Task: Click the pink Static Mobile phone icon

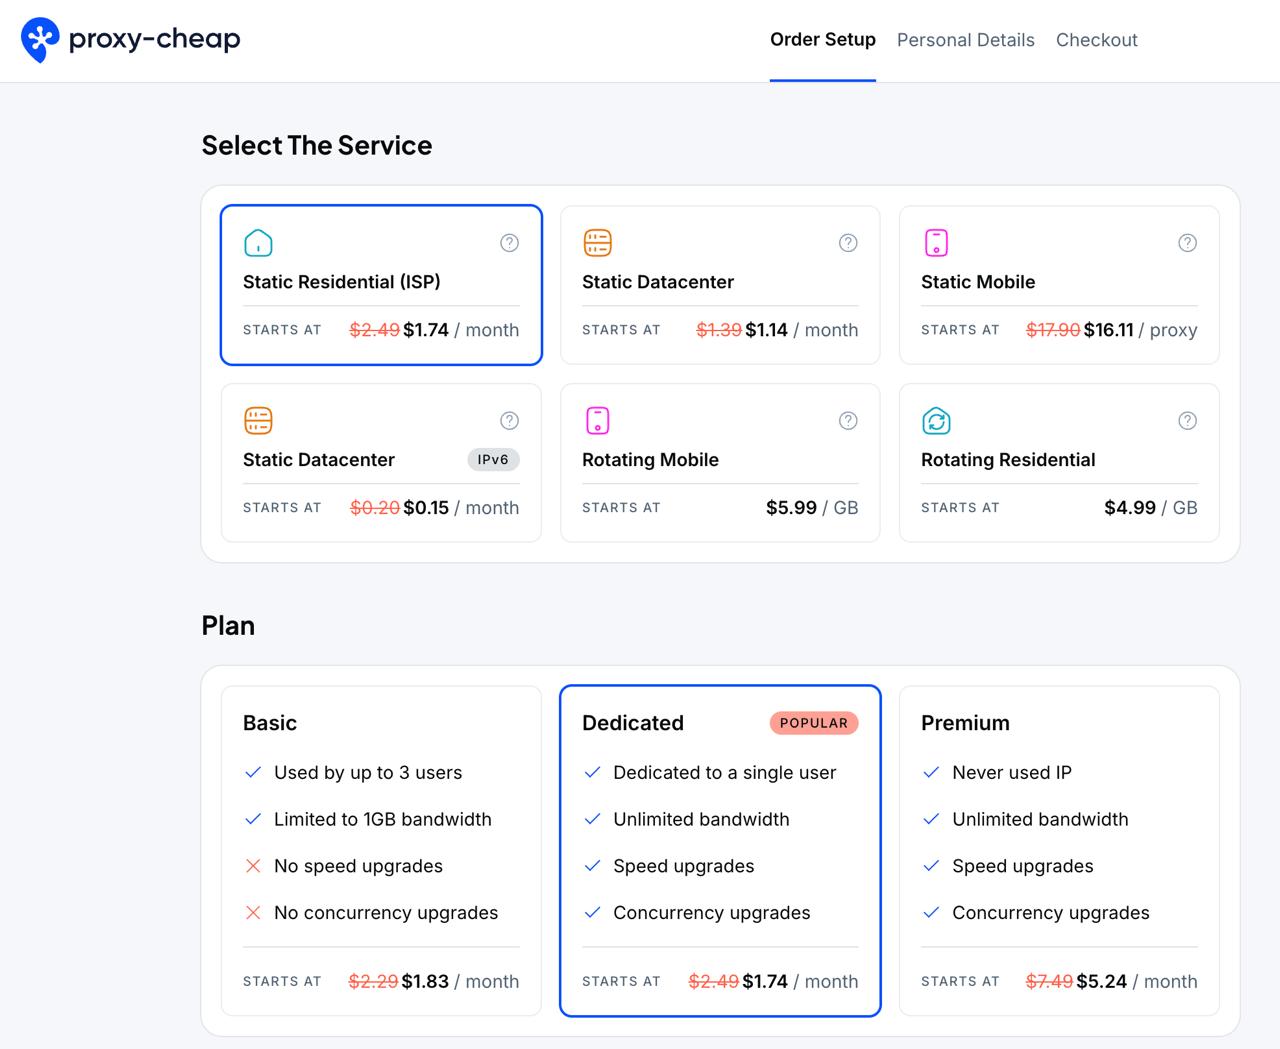Action: 936,242
